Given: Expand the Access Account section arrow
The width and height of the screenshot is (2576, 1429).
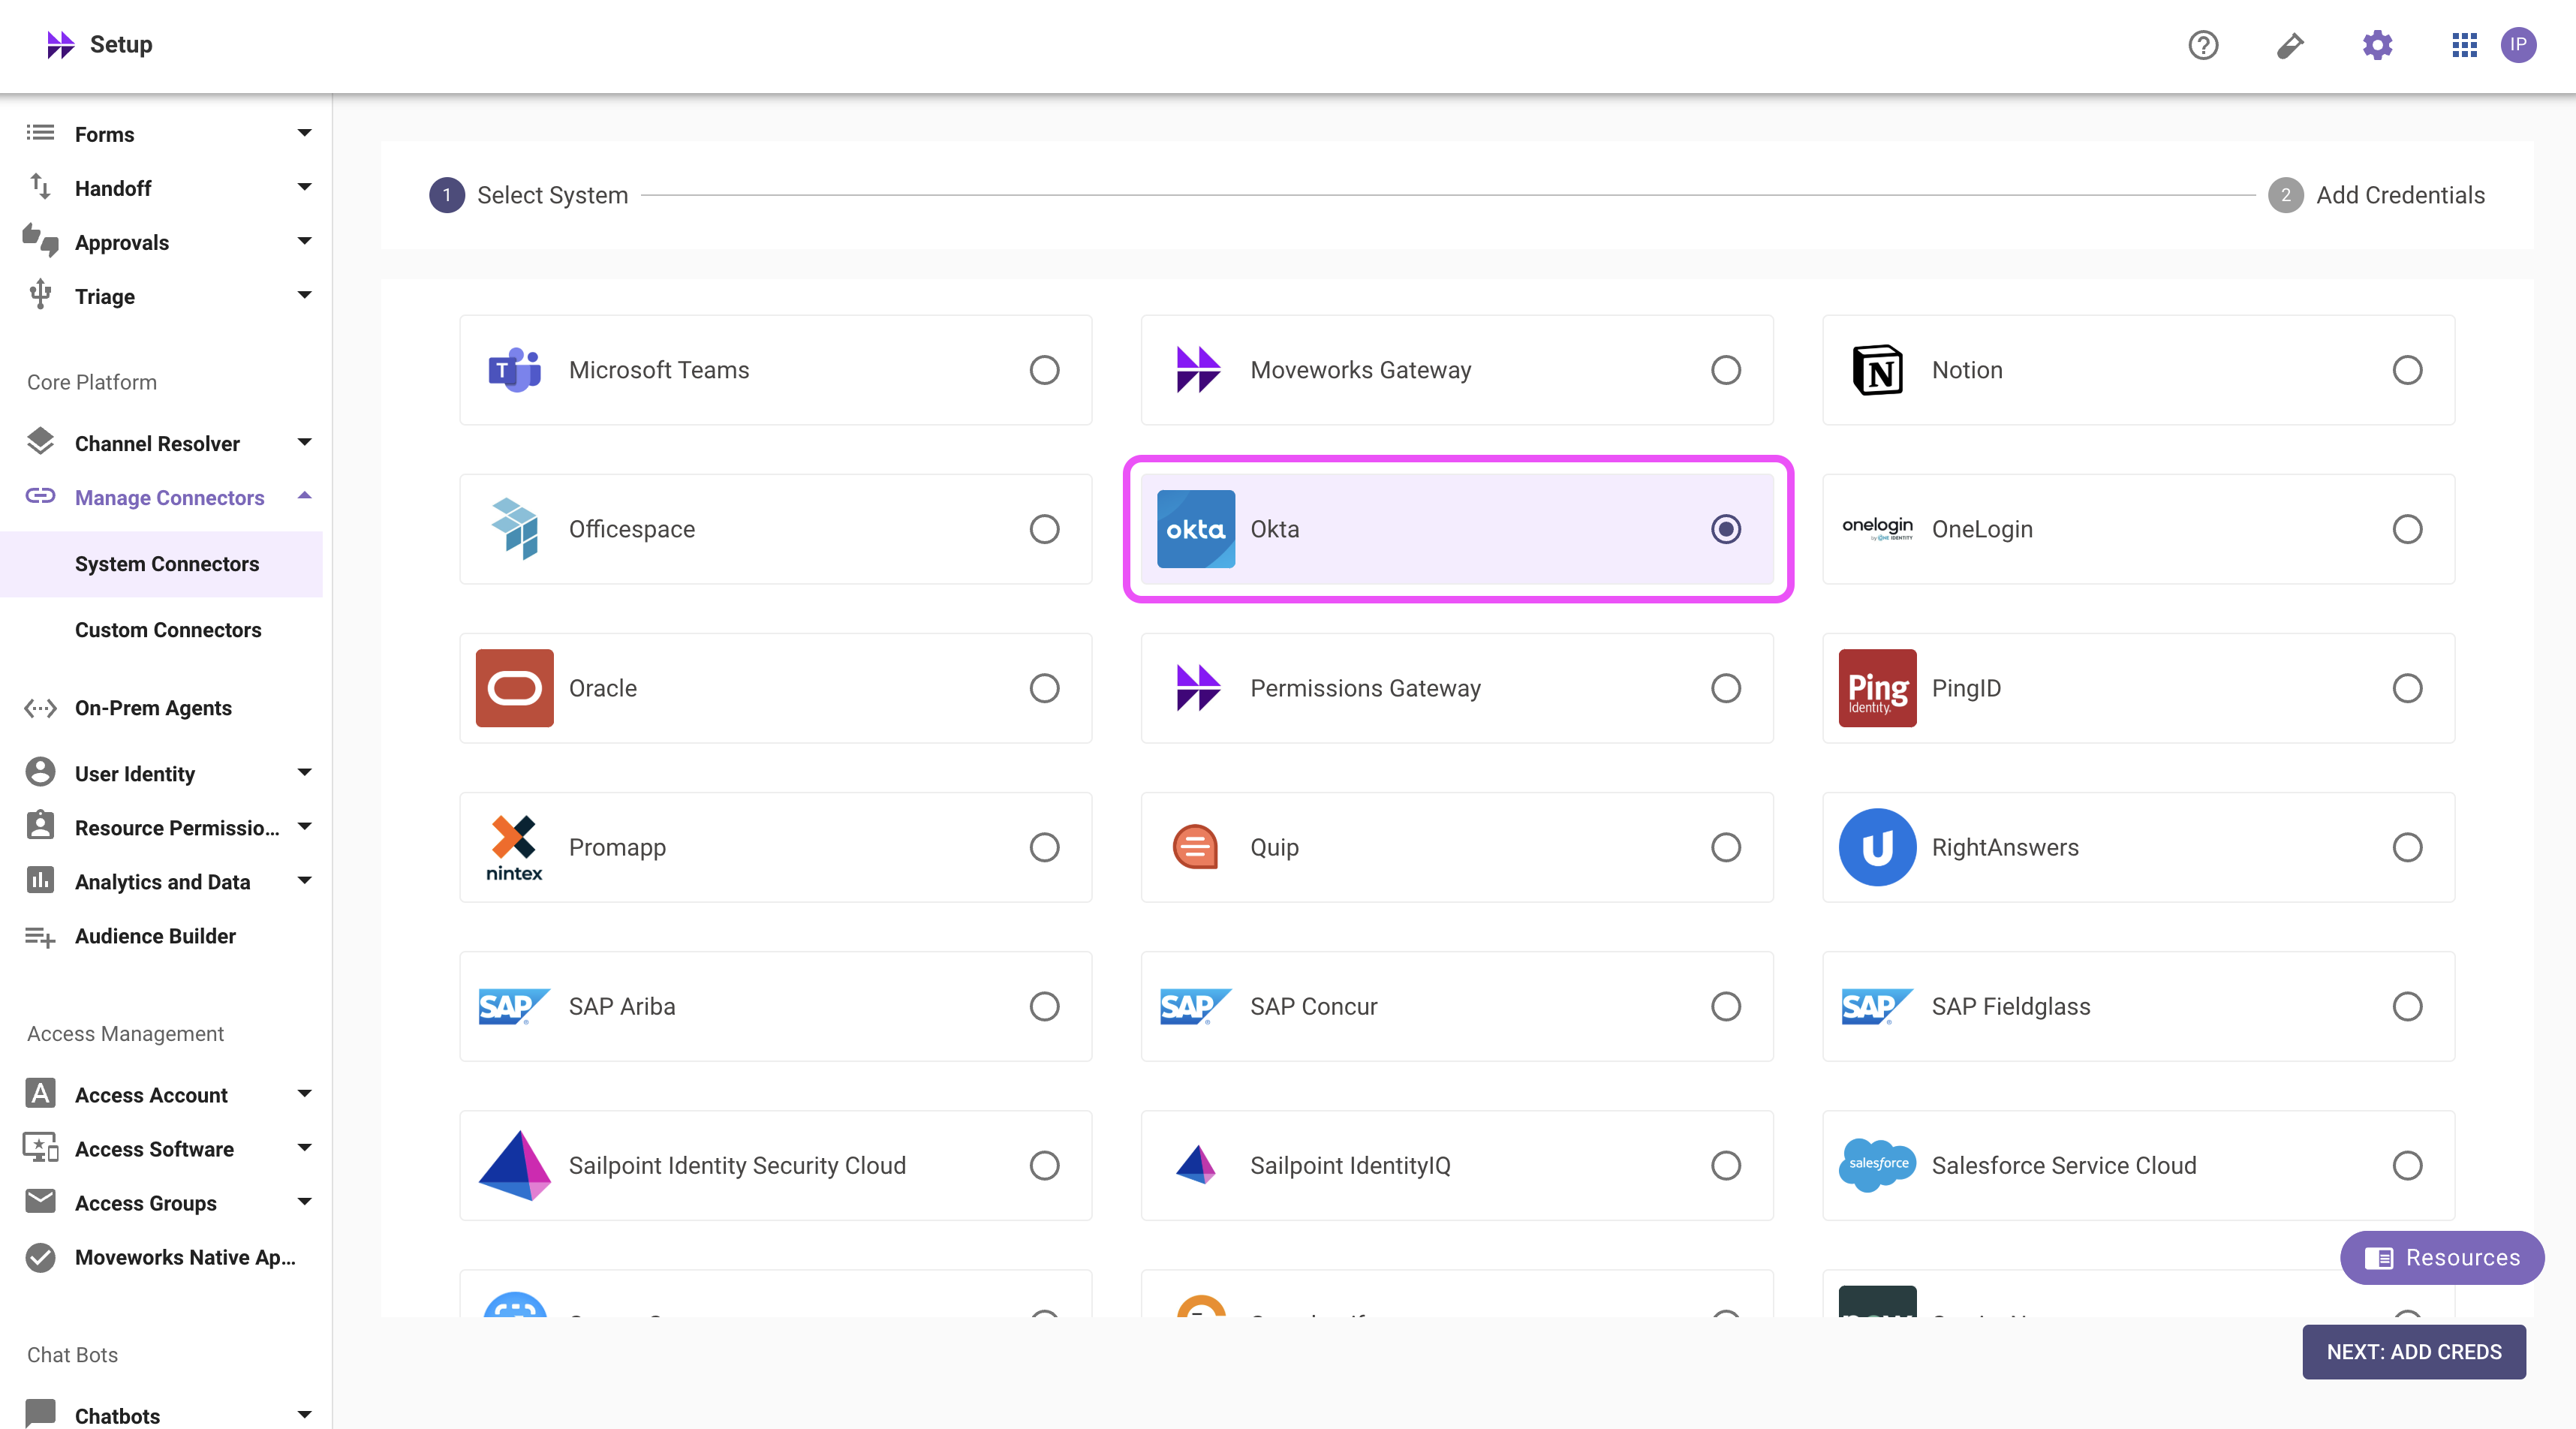Looking at the screenshot, I should pos(305,1093).
